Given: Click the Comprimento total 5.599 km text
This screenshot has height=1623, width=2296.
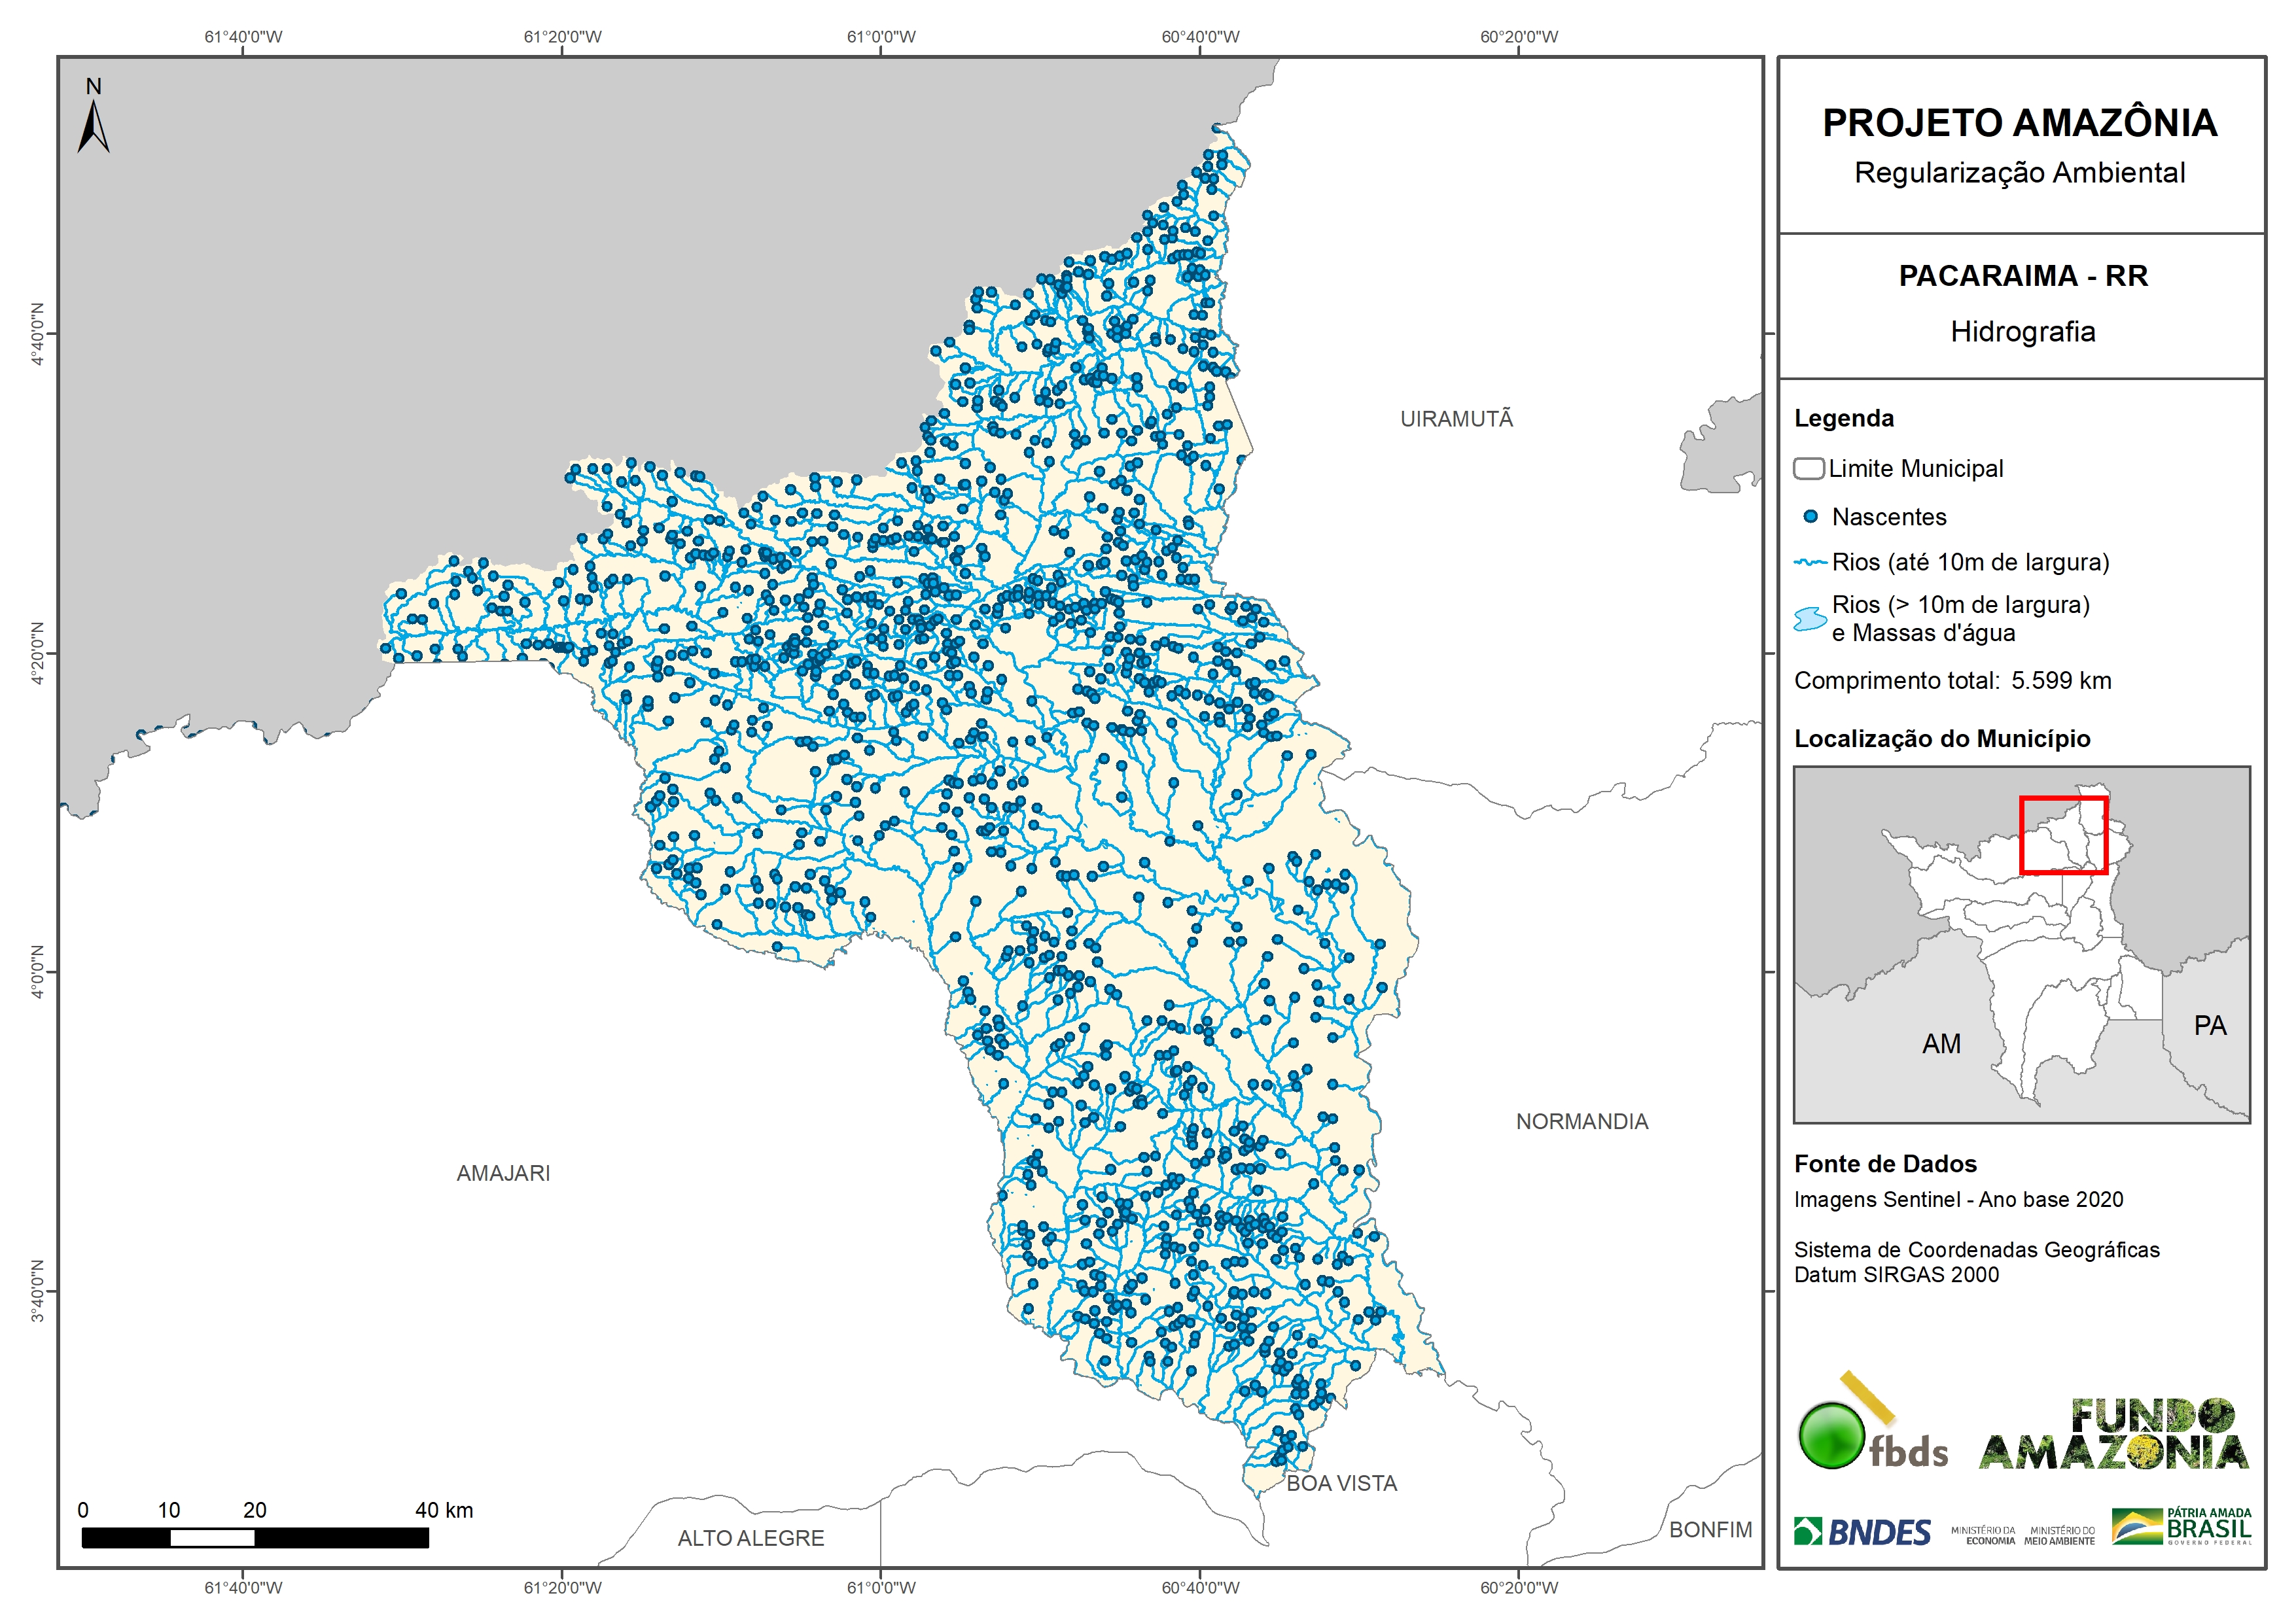Looking at the screenshot, I should click(x=1952, y=681).
